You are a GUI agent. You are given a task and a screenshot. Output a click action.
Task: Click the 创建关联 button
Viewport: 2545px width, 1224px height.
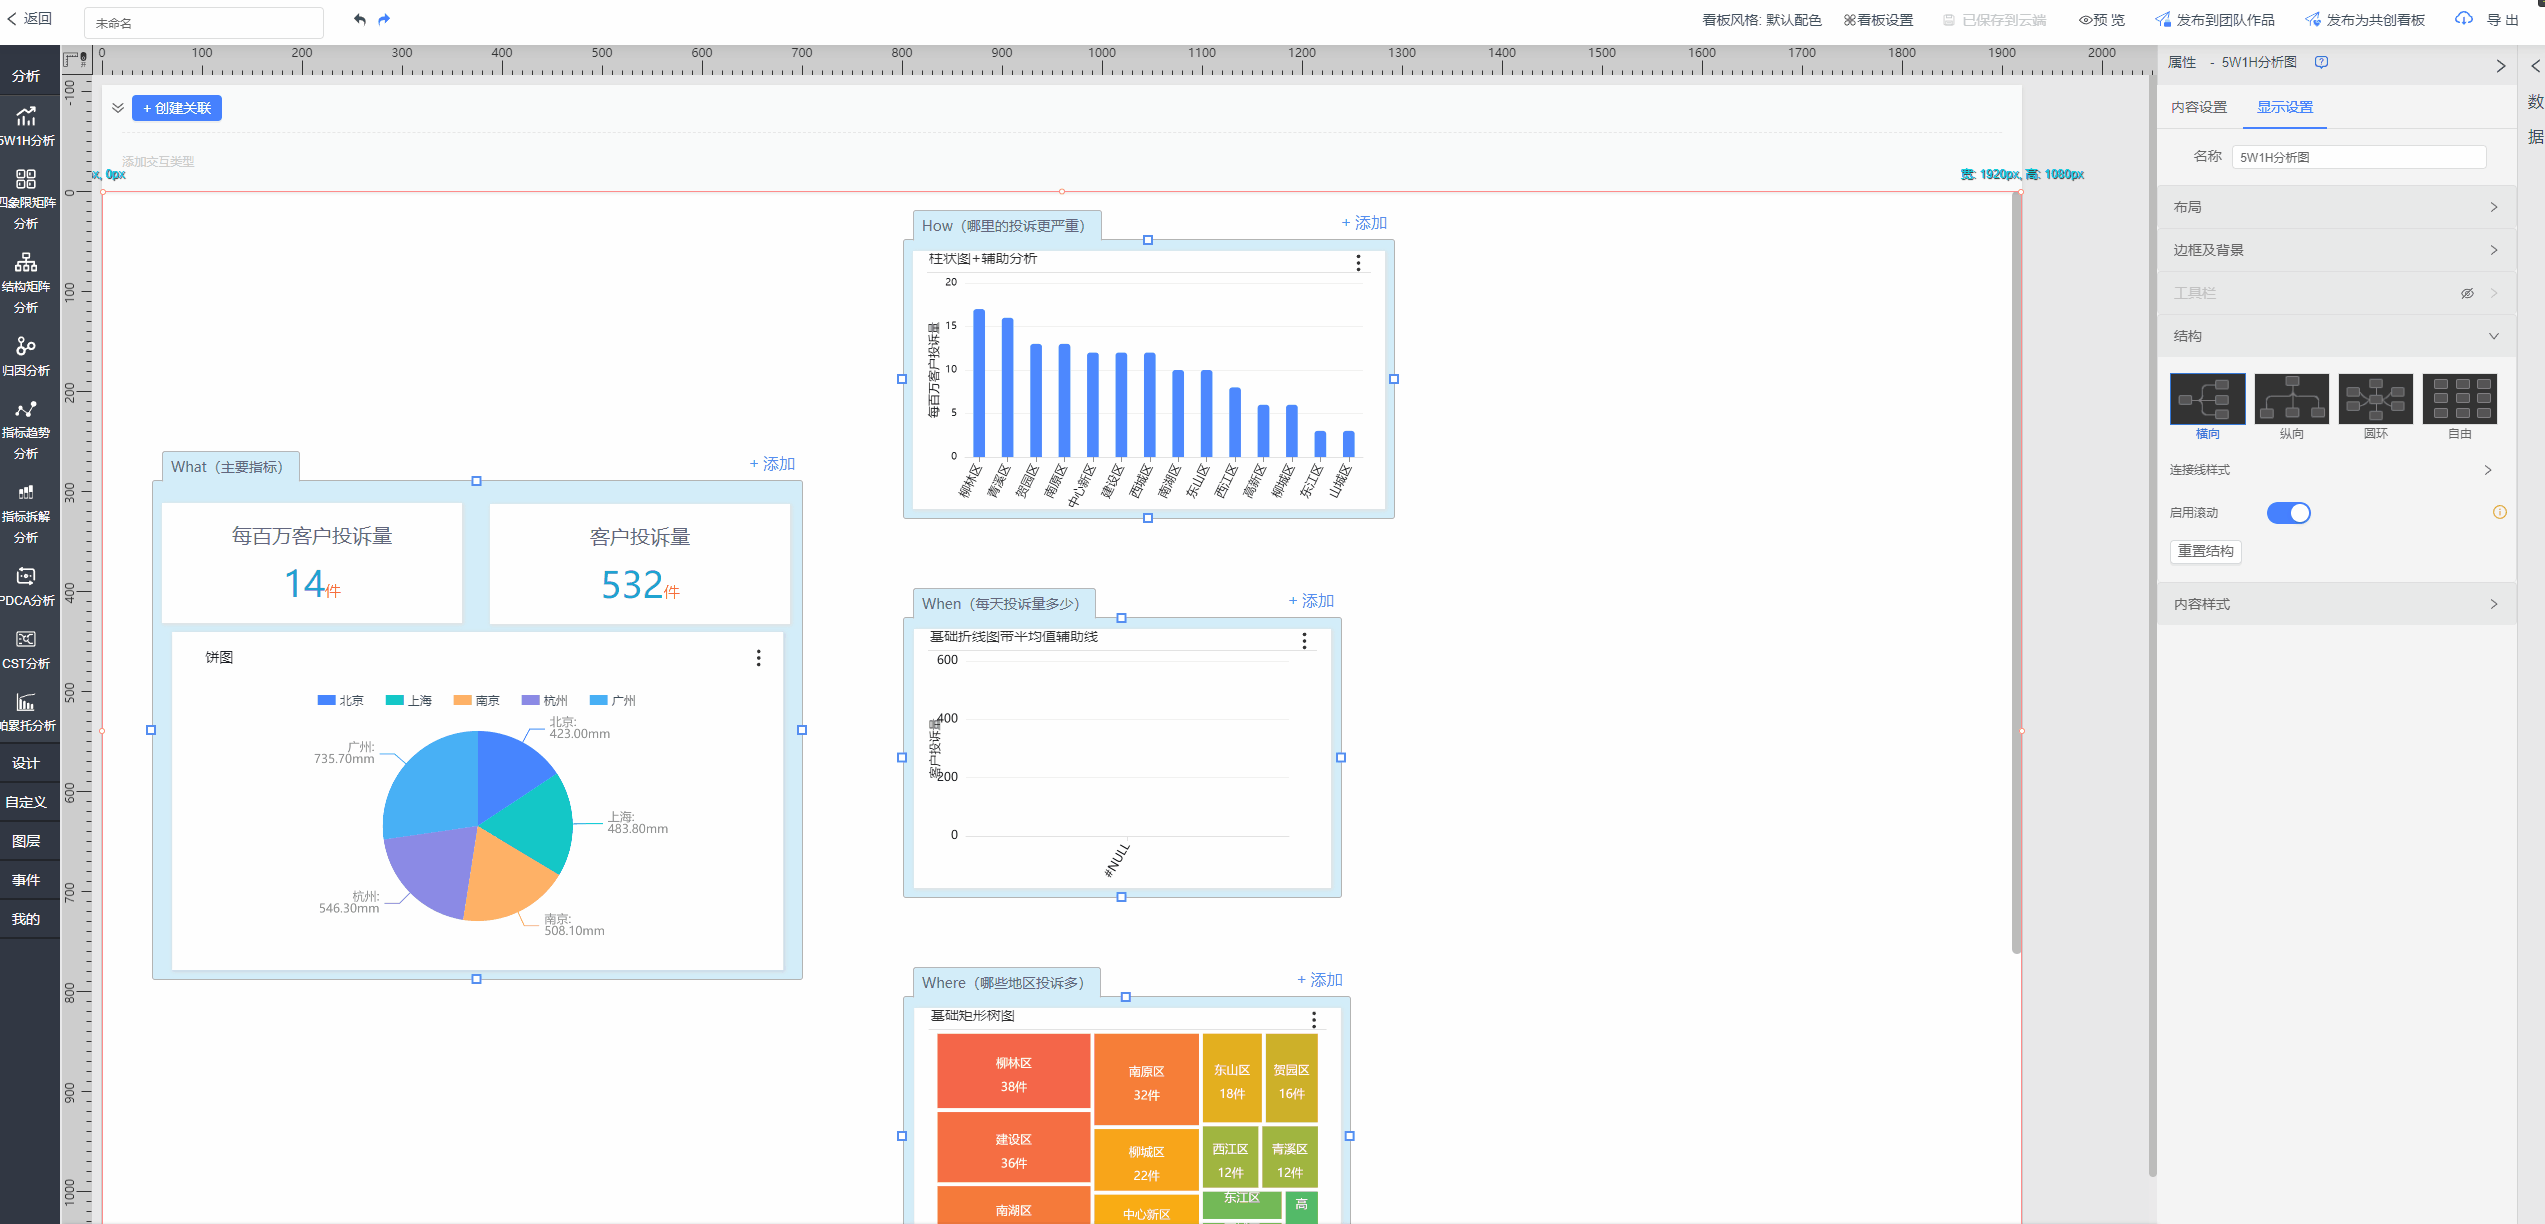click(177, 108)
